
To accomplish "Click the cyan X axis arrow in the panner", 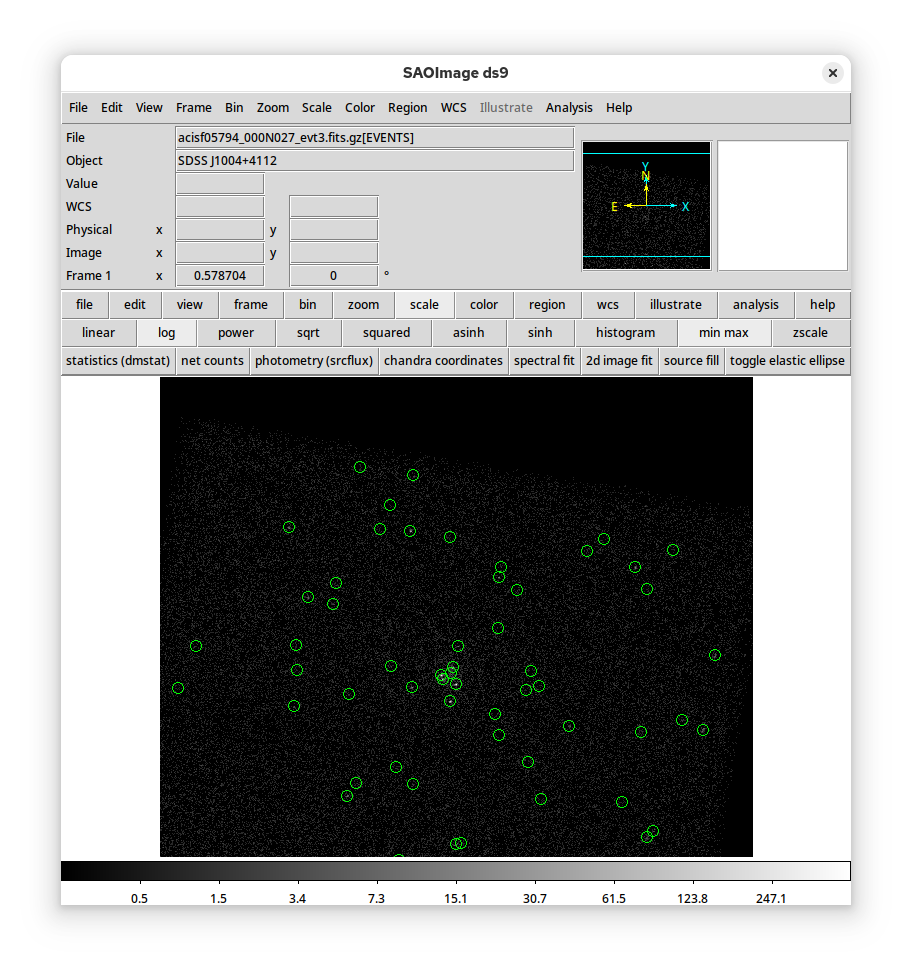I will point(666,206).
